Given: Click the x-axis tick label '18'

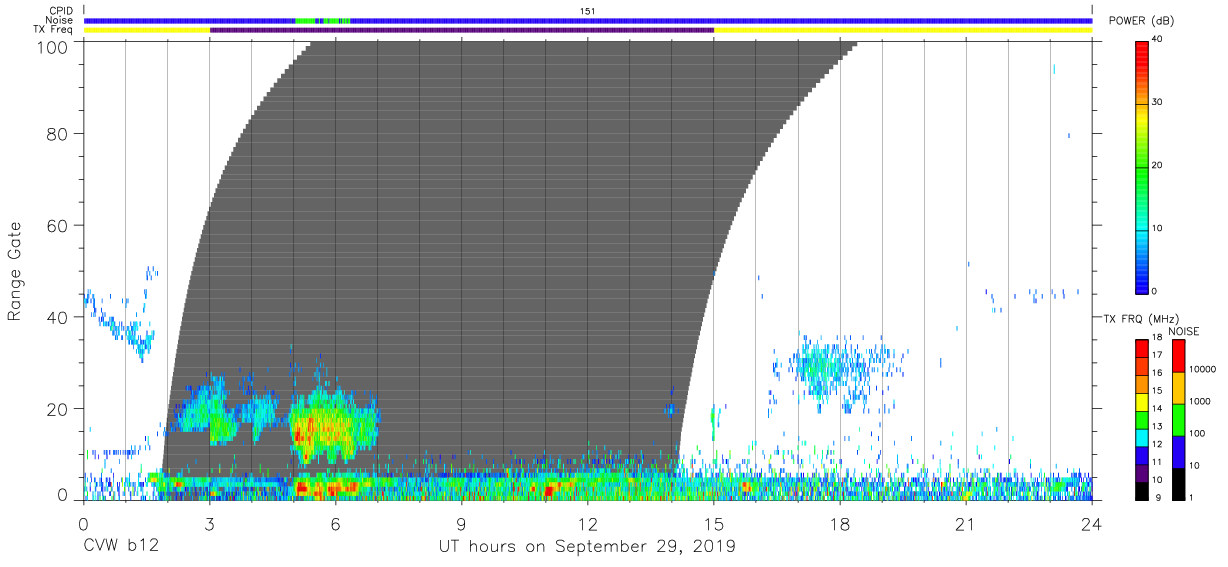Looking at the screenshot, I should coord(840,523).
